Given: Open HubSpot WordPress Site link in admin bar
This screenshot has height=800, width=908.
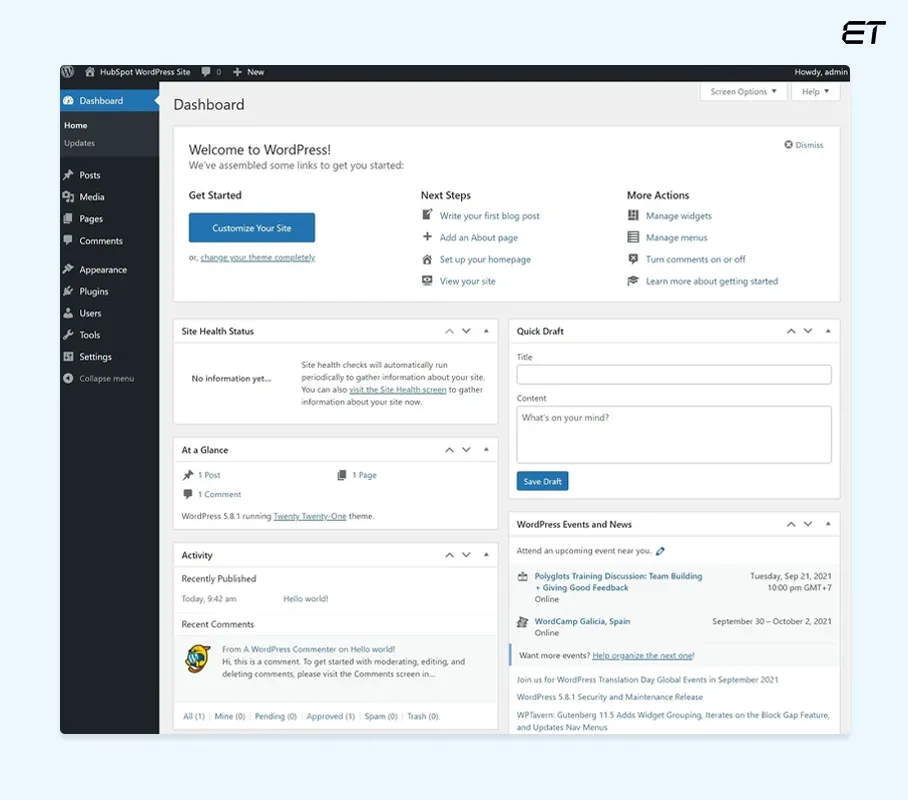Looking at the screenshot, I should point(145,72).
